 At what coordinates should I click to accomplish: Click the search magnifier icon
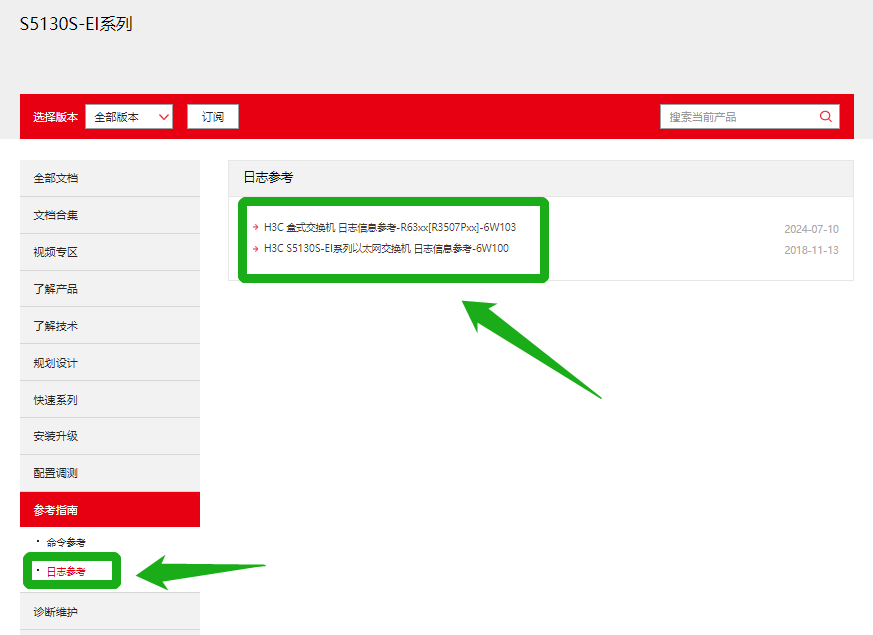pyautogui.click(x=826, y=116)
